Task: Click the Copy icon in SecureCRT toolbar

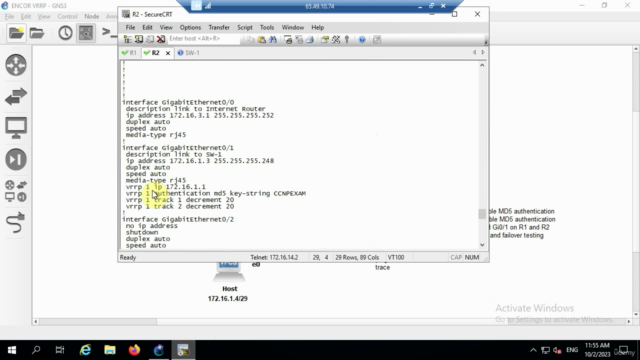Action: [x=250, y=40]
